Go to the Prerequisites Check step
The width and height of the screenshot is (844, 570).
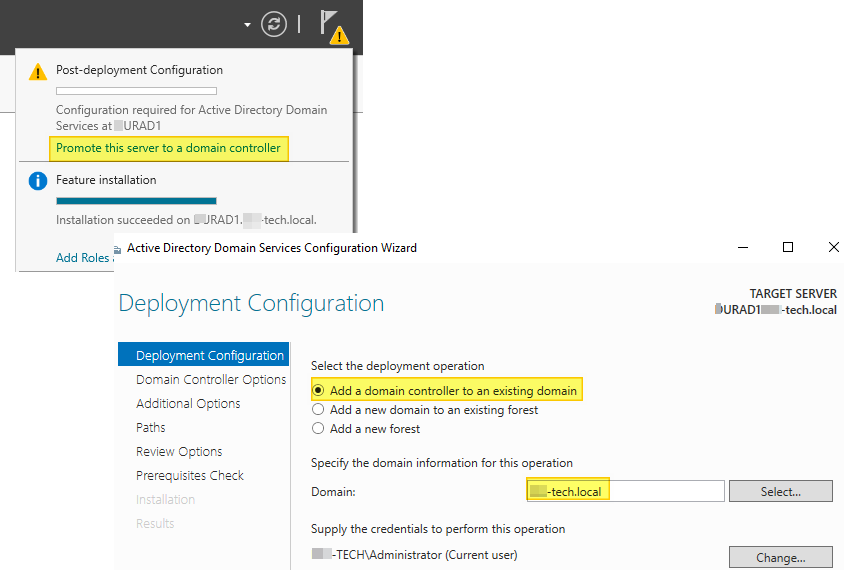click(x=189, y=476)
